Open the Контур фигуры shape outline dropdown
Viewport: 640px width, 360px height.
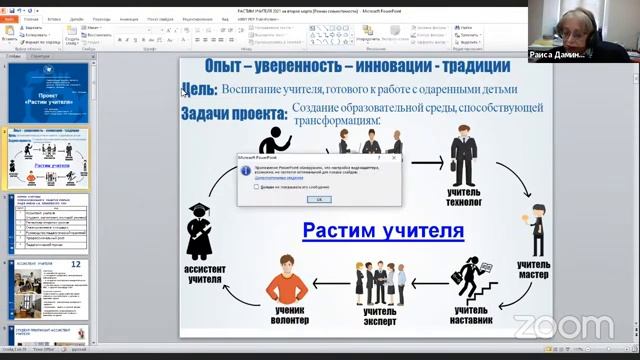(429, 35)
